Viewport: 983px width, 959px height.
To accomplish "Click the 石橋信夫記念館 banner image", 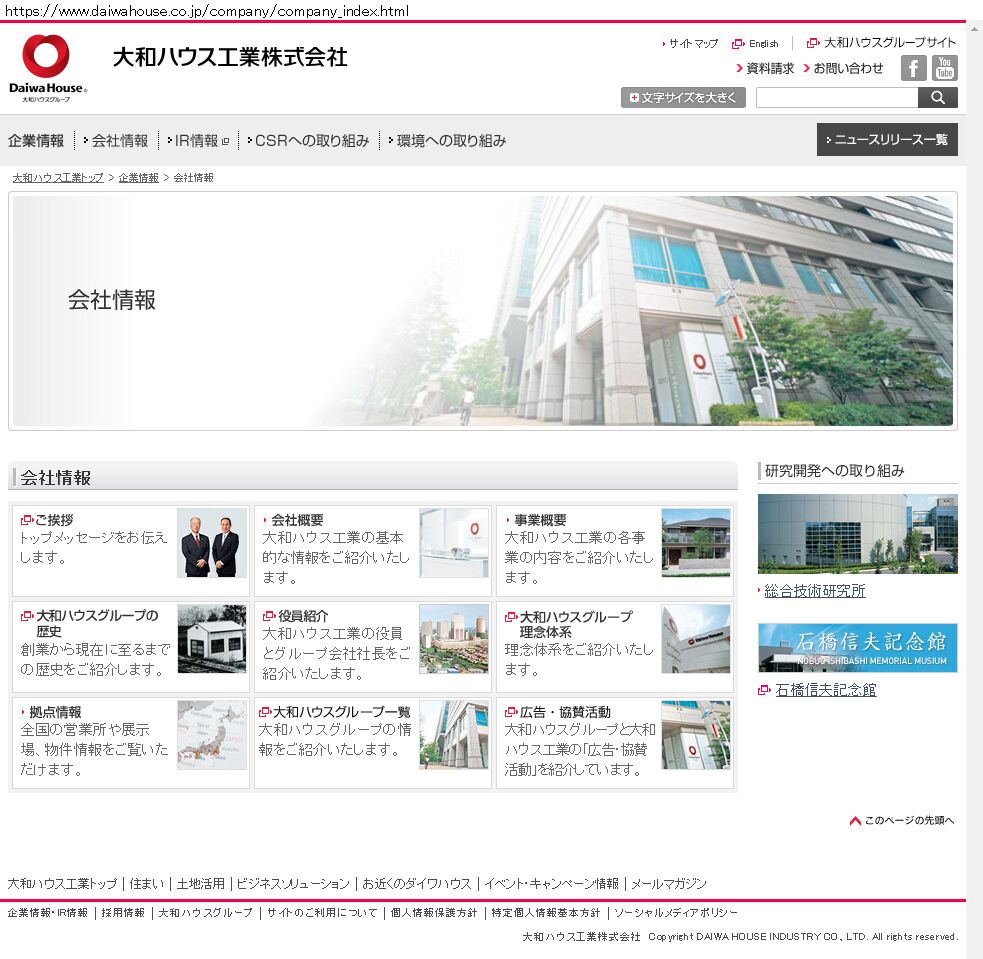I will coord(857,648).
